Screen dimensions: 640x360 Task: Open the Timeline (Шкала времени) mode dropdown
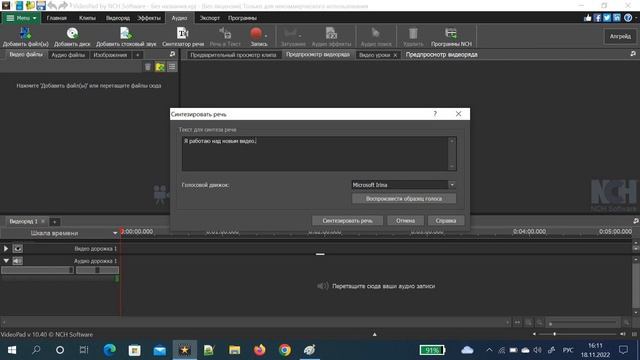click(x=115, y=233)
